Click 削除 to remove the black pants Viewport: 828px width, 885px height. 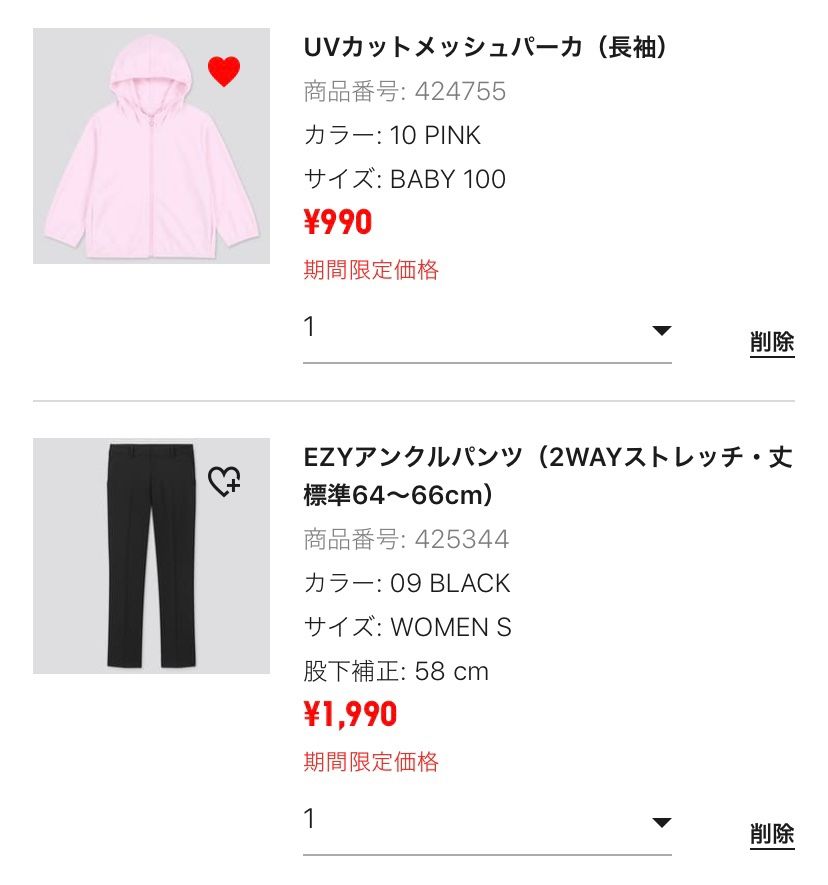coord(772,834)
